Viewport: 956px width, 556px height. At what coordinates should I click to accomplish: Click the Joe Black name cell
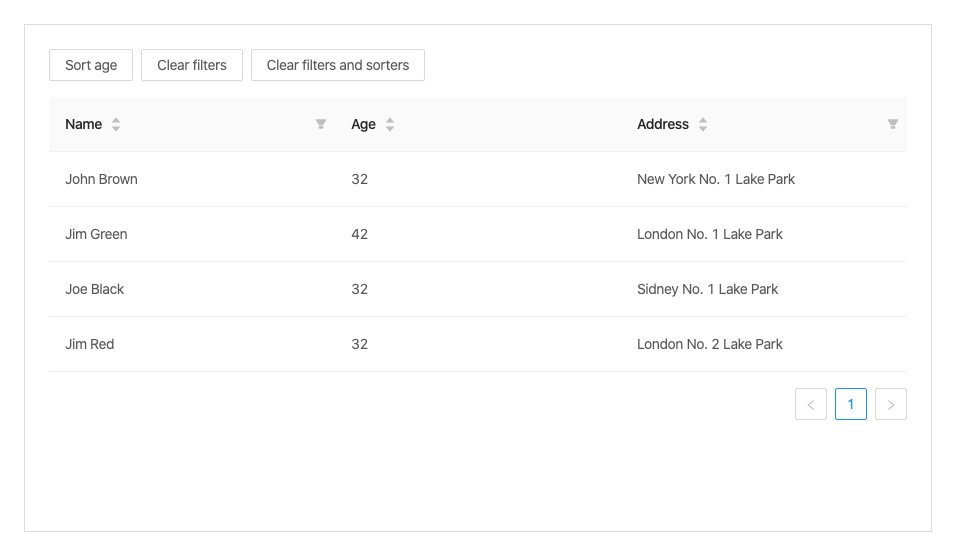tap(95, 290)
